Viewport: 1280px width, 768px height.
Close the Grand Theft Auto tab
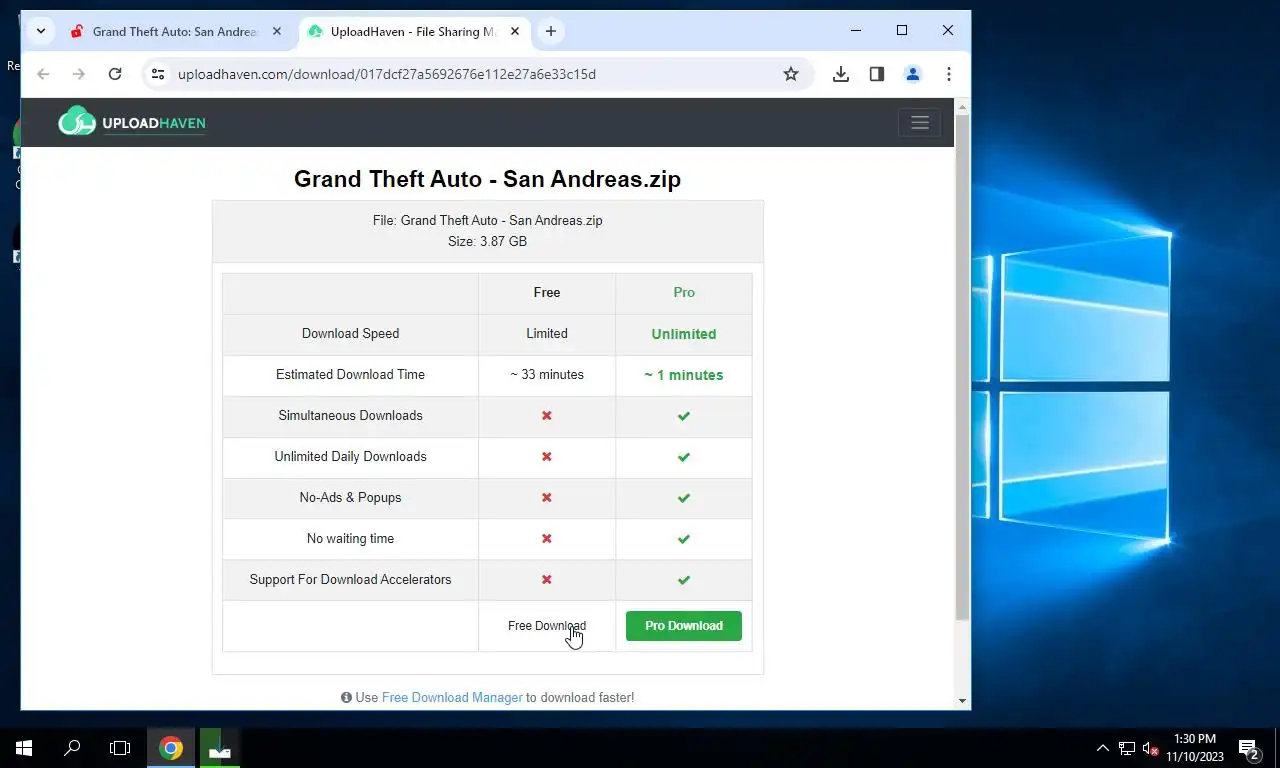(277, 31)
